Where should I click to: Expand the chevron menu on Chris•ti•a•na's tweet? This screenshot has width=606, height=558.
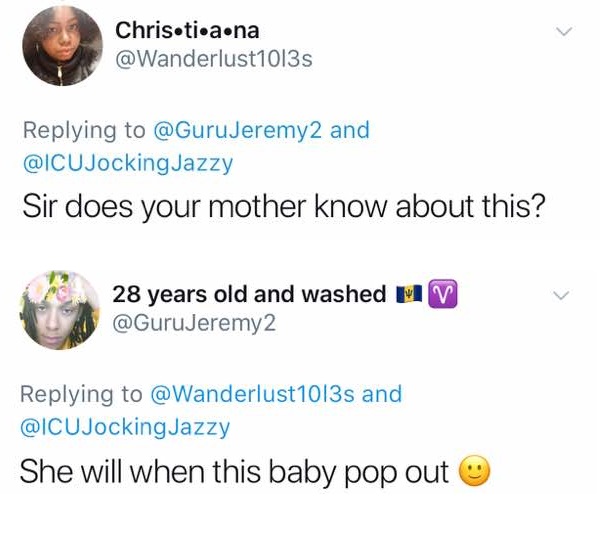[x=564, y=32]
